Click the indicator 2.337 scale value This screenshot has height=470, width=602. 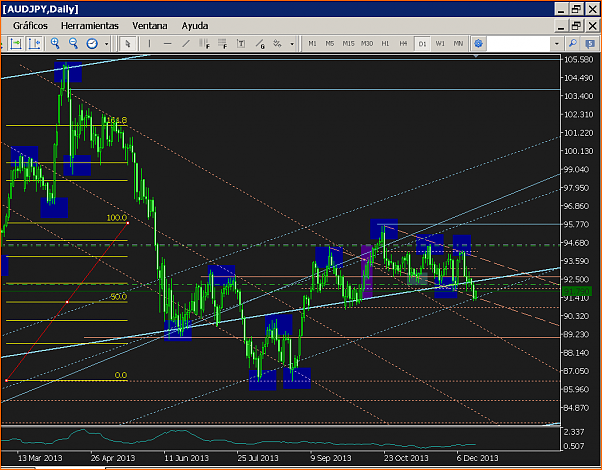pyautogui.click(x=574, y=432)
